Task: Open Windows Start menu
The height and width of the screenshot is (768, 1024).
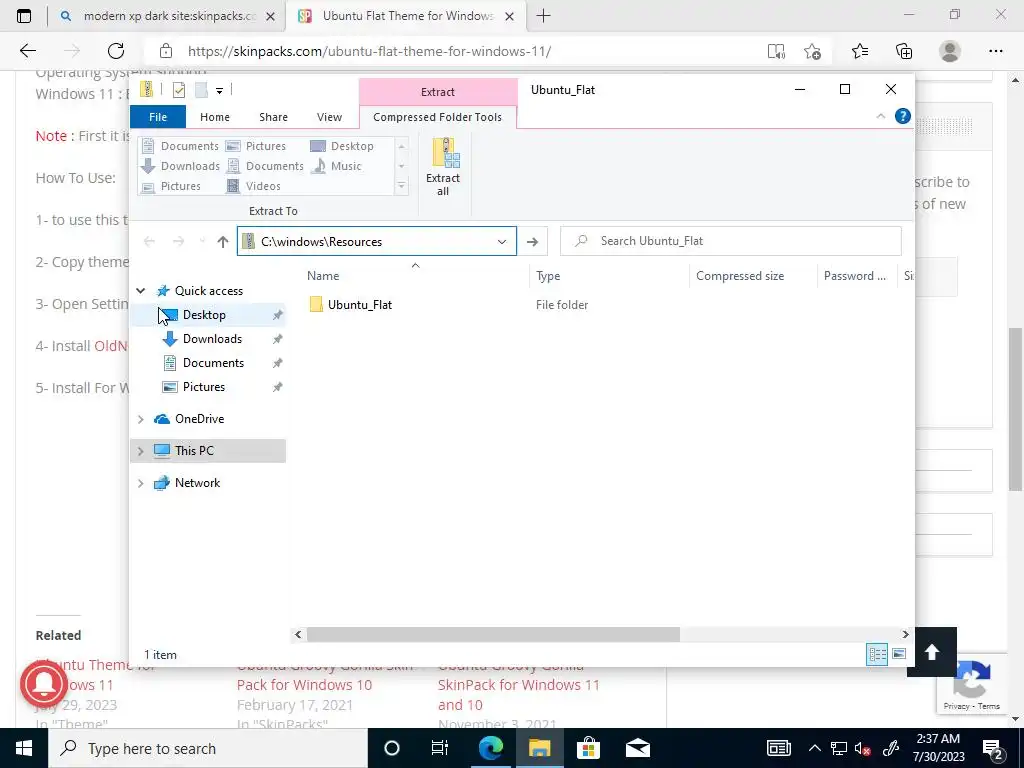Action: tap(24, 748)
